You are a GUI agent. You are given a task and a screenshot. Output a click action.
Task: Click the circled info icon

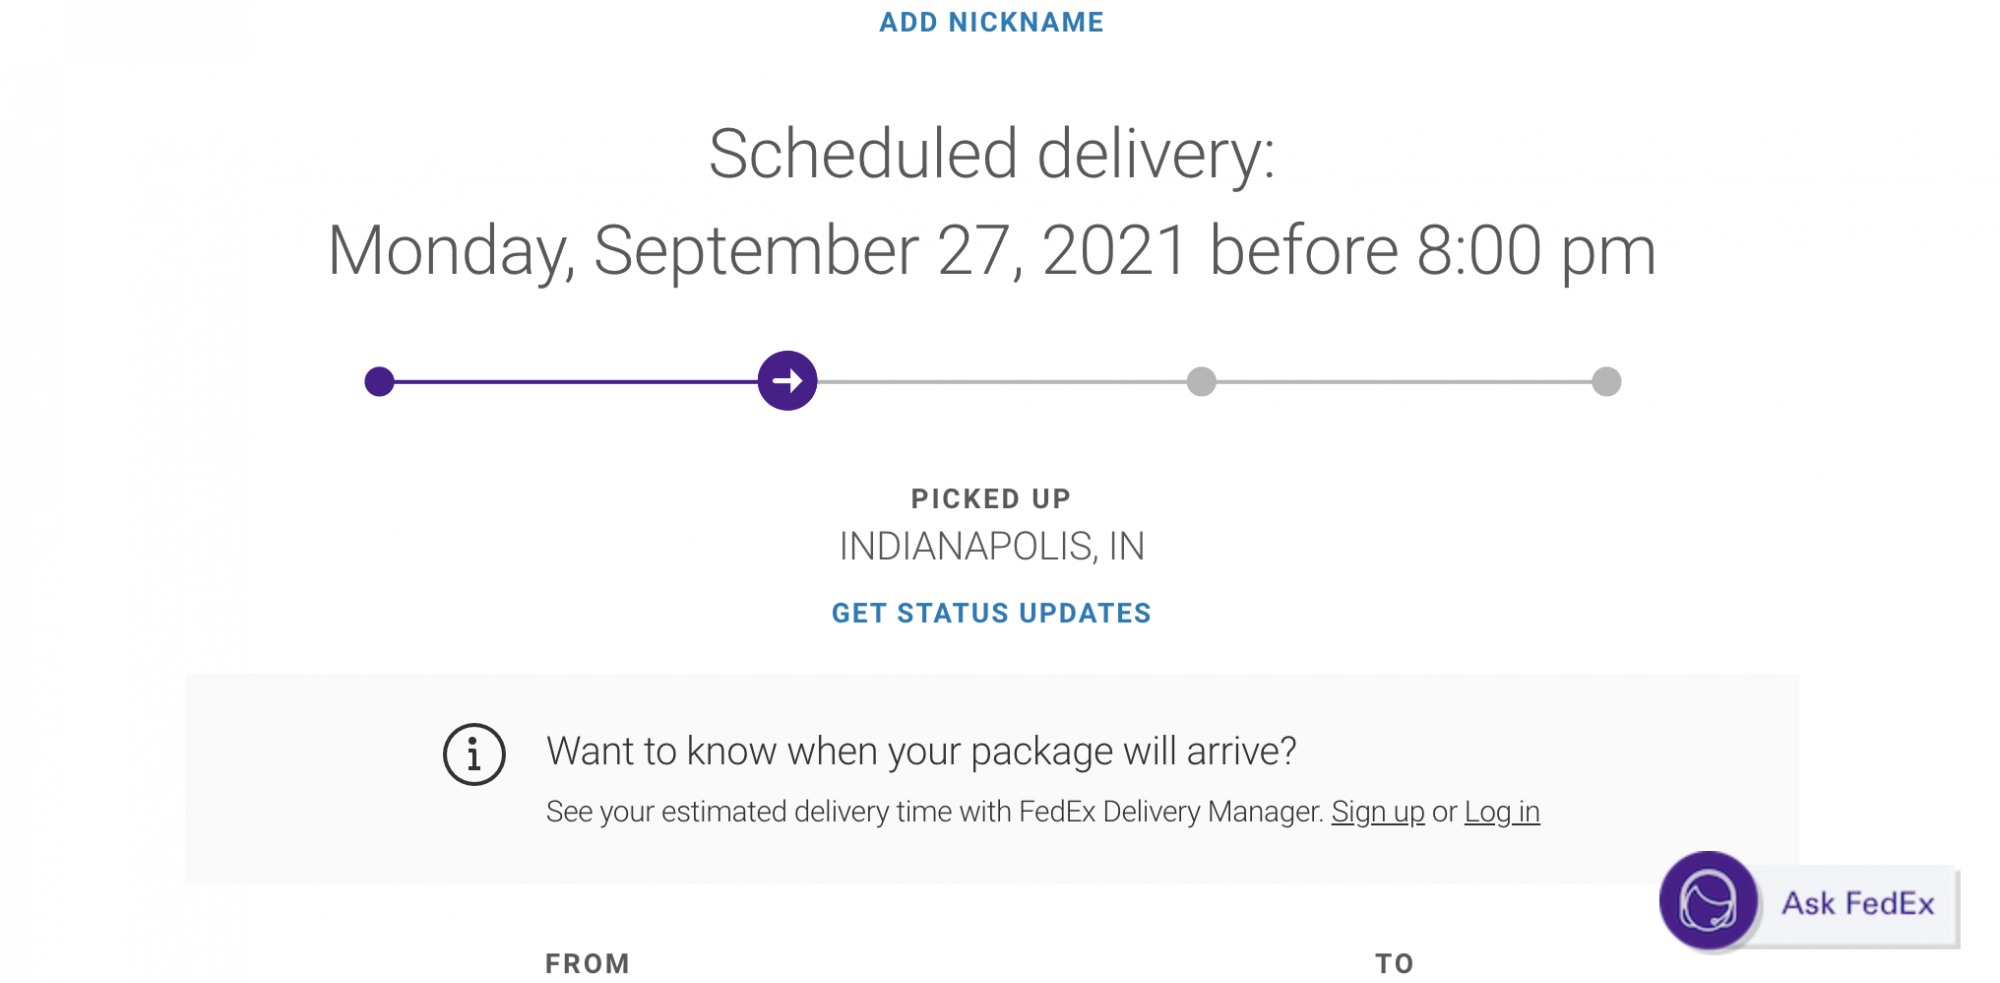point(474,754)
